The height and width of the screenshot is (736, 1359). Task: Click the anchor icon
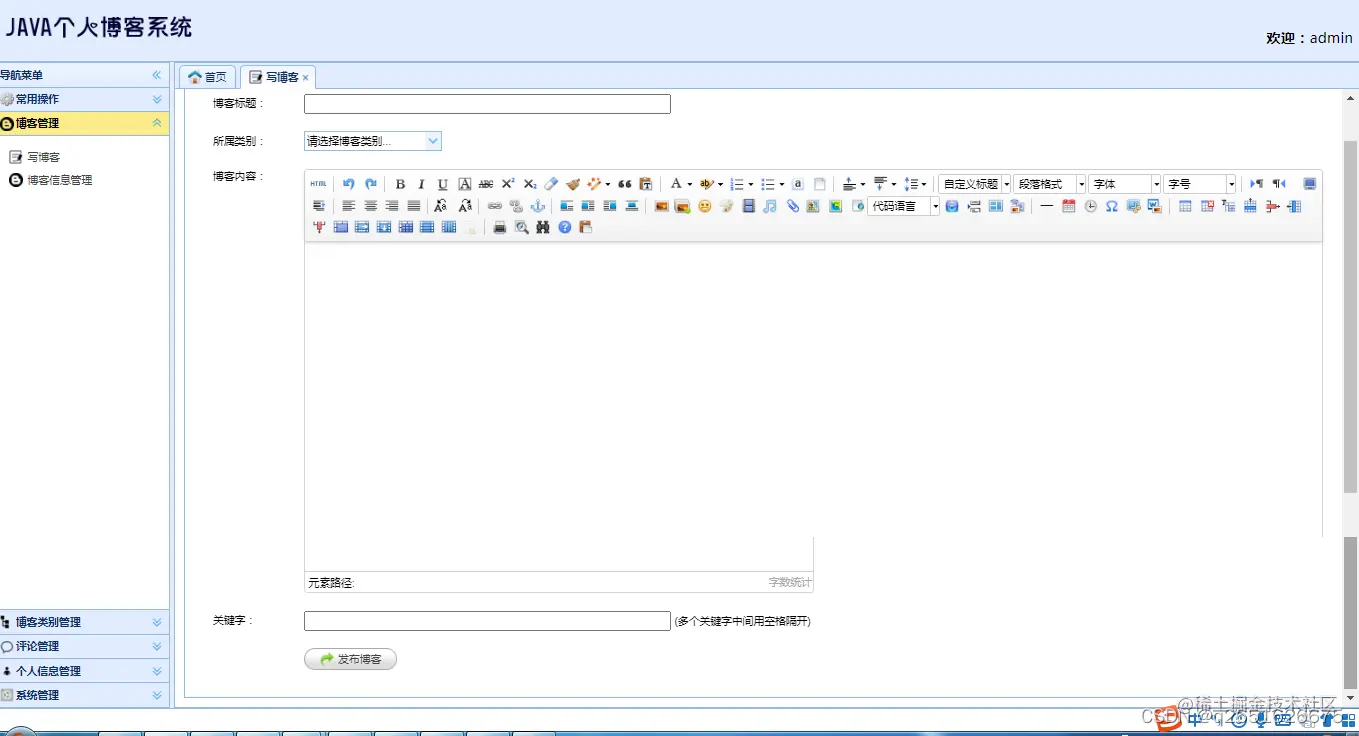click(x=538, y=206)
